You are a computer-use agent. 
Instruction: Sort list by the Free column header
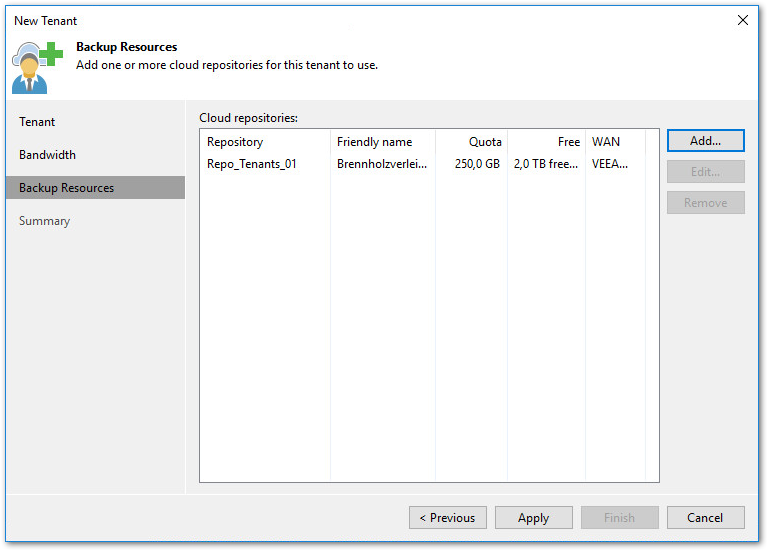click(568, 142)
